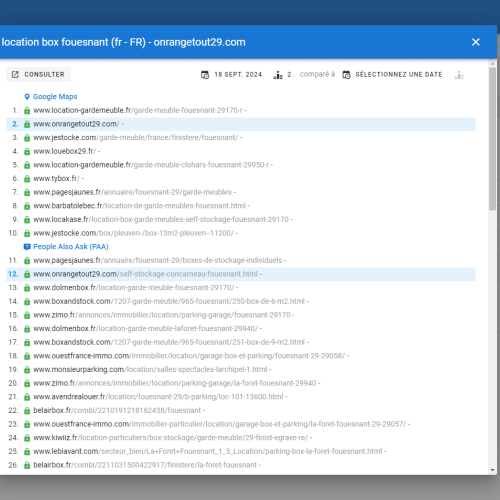Open result 18 ouestfrance-immo.com fouesnant-29-29058

[x=189, y=356]
